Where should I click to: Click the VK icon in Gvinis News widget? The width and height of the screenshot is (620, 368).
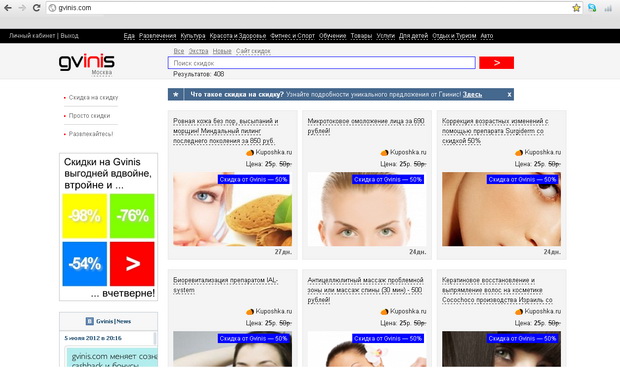click(90, 321)
